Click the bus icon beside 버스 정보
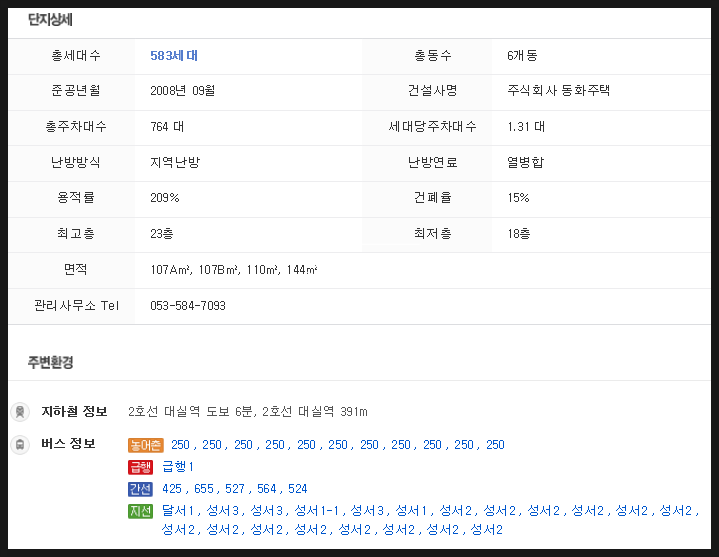 [20, 445]
